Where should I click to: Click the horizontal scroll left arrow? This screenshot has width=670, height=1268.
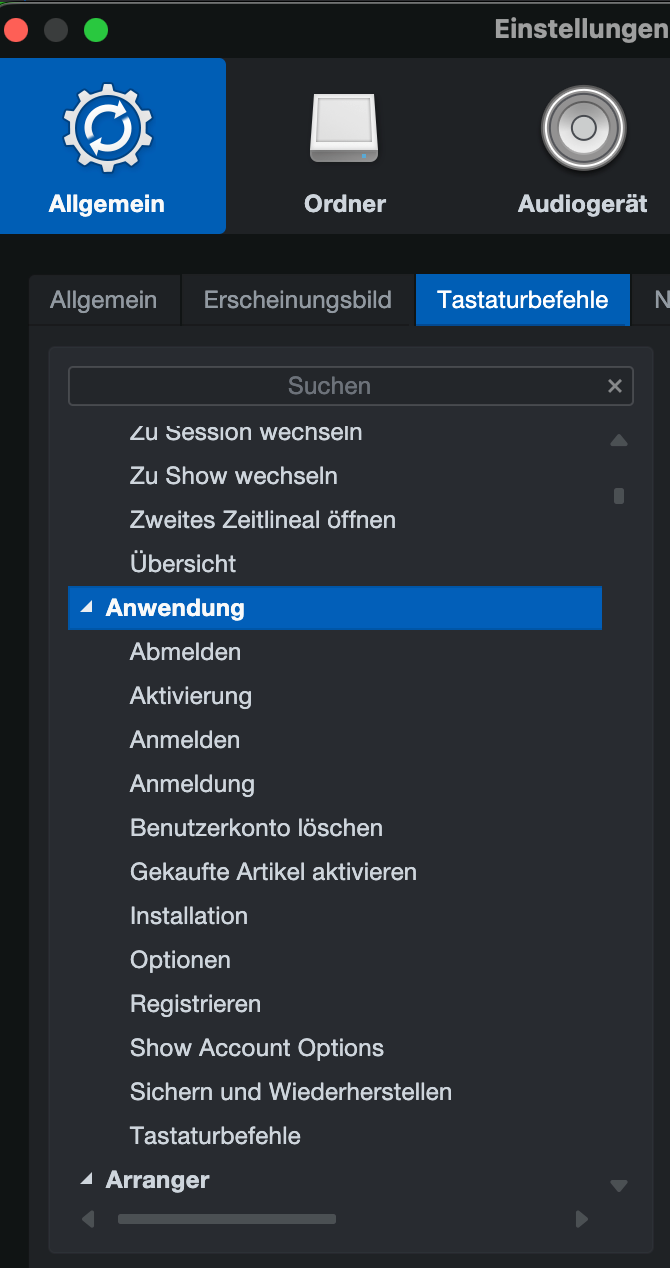point(88,1219)
